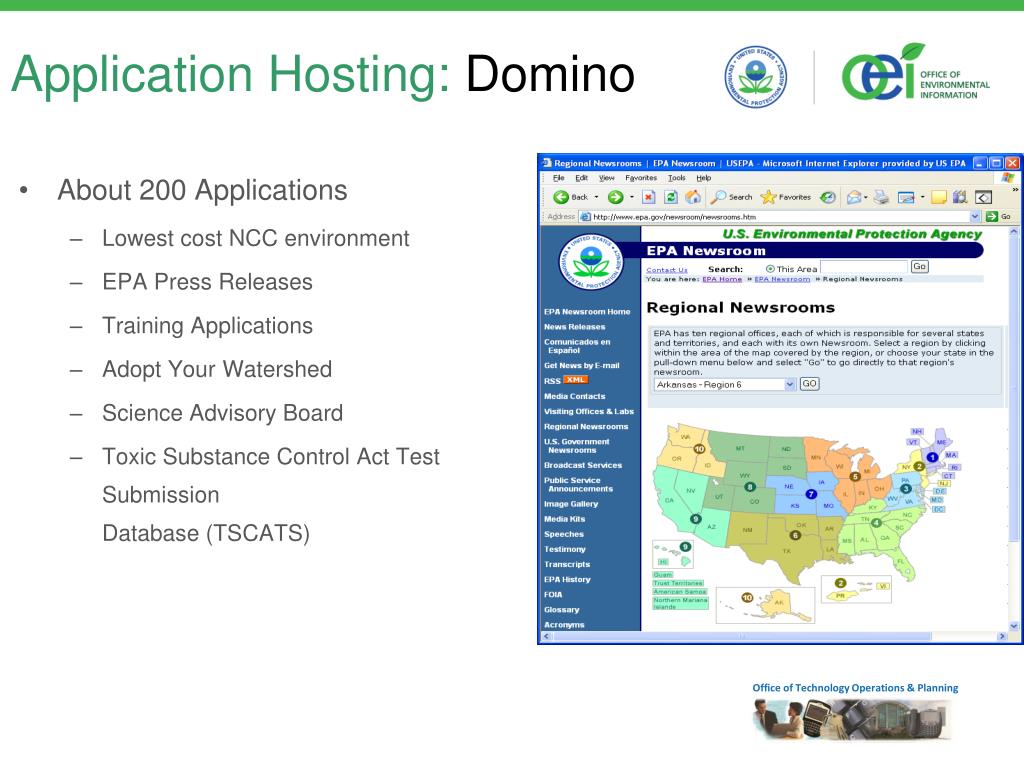Click the green Forward arrow button
This screenshot has height=768, width=1024.
coord(615,197)
